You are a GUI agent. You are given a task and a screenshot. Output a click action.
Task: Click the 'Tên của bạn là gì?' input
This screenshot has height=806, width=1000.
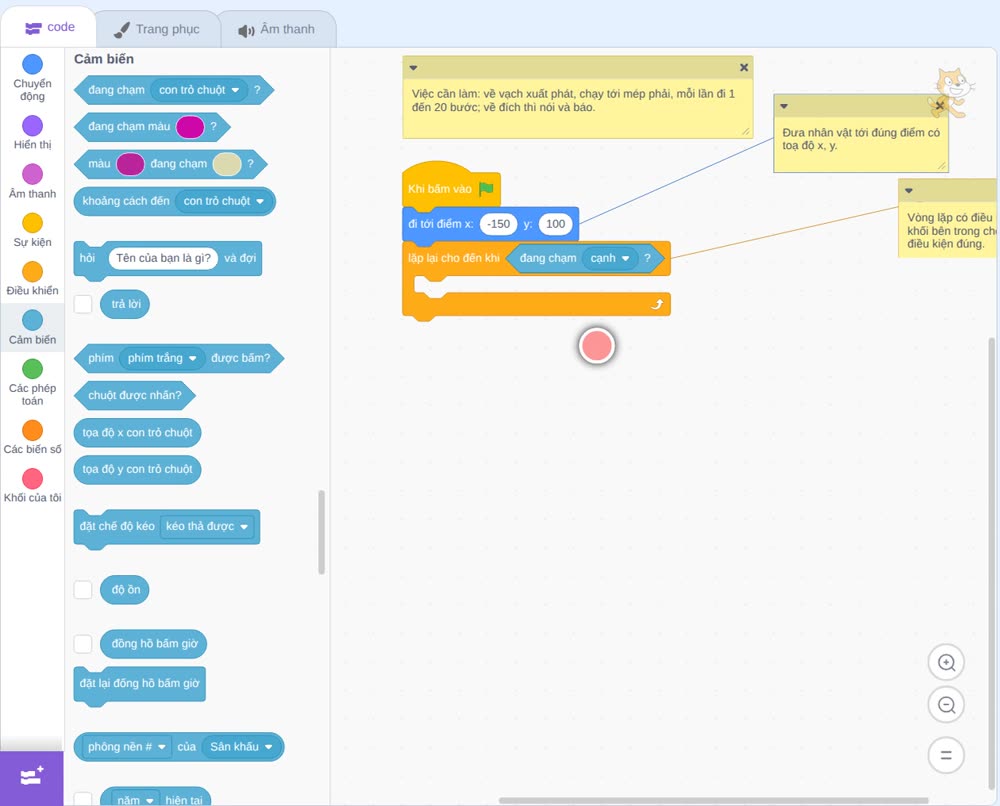coord(163,258)
